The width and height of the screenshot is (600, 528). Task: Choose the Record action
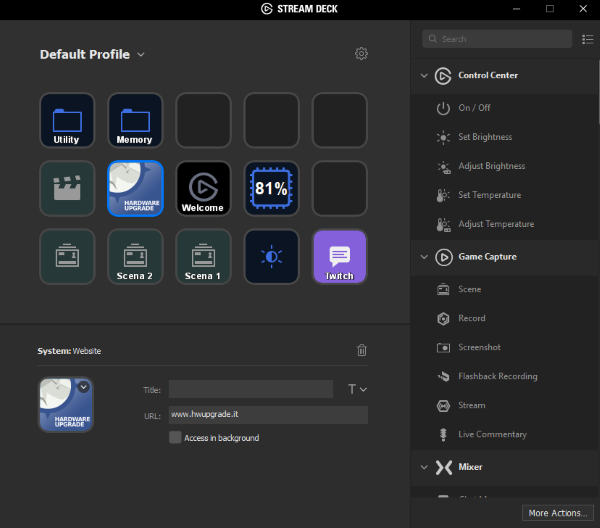[505, 318]
